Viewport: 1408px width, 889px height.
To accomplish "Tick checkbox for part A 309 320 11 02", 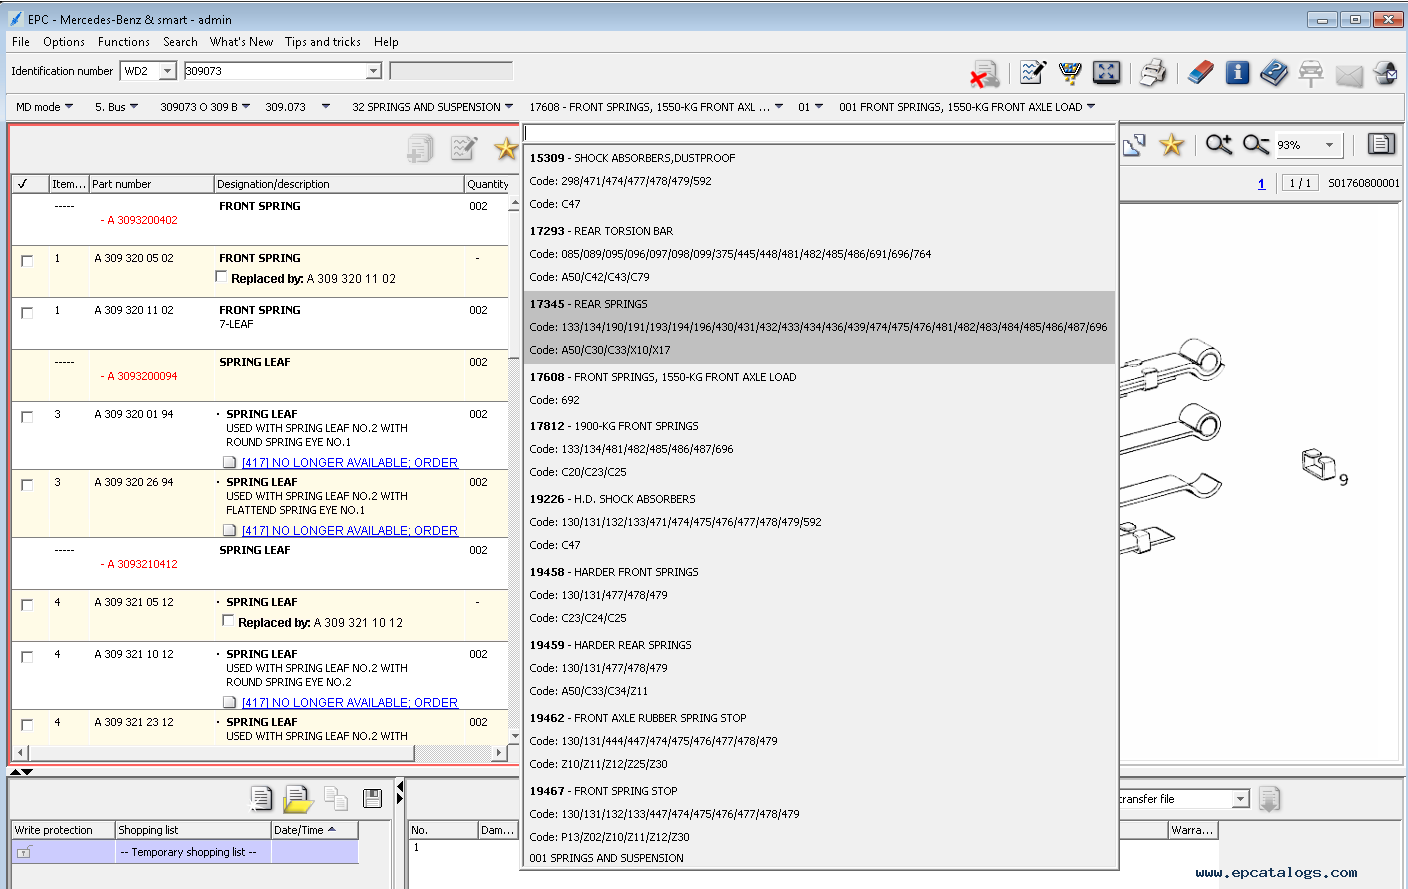I will [x=27, y=313].
